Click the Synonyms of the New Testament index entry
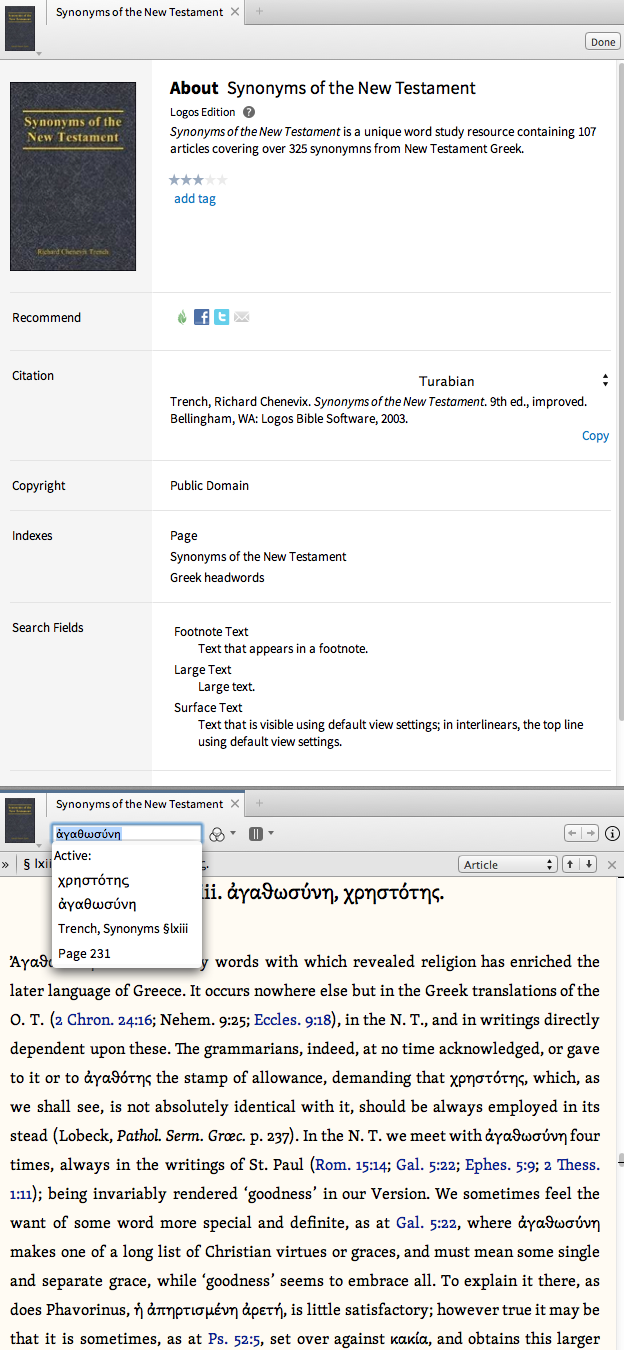Image resolution: width=624 pixels, height=1350 pixels. [x=258, y=556]
